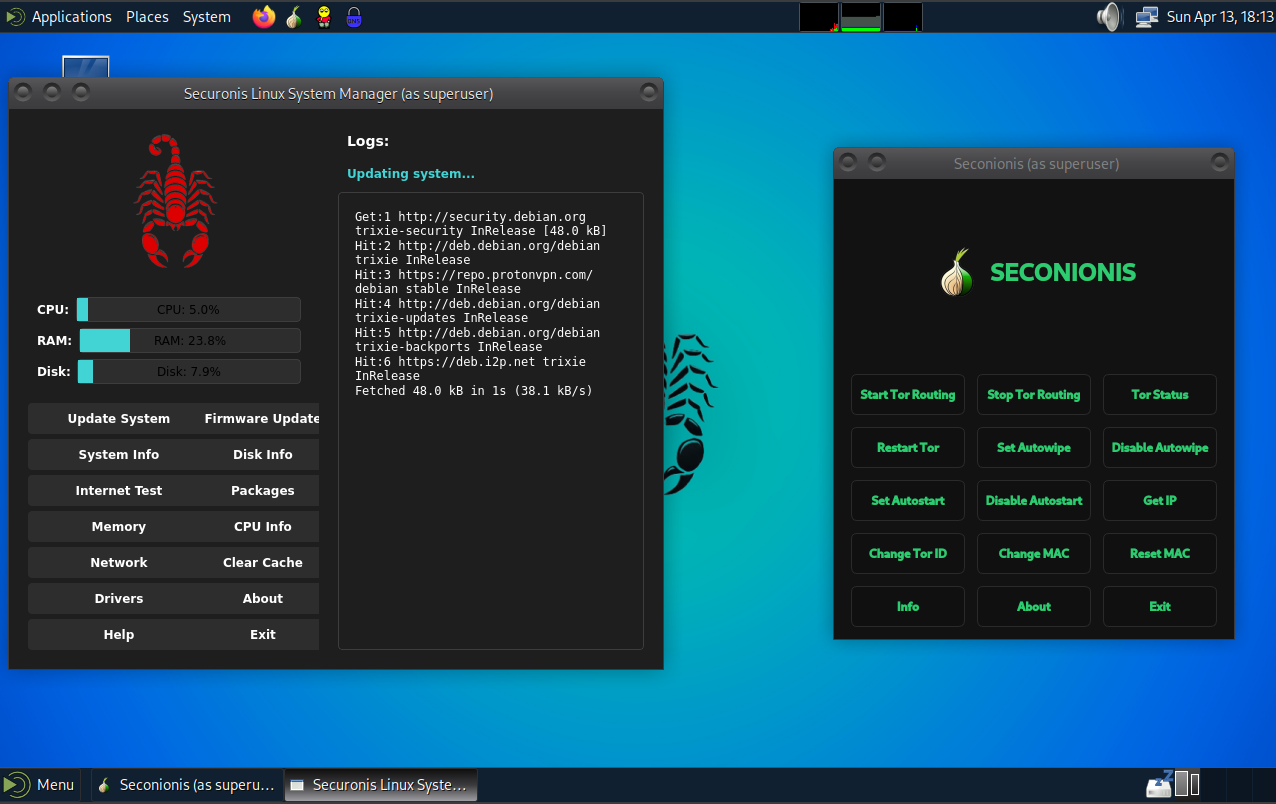Click the 'Updating system...' status text
The height and width of the screenshot is (804, 1276).
click(411, 174)
